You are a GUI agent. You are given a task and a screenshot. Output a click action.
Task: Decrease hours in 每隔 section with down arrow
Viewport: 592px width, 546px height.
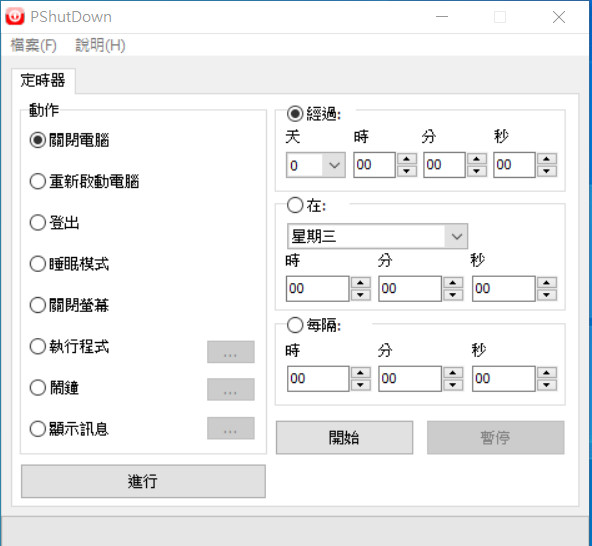click(361, 385)
